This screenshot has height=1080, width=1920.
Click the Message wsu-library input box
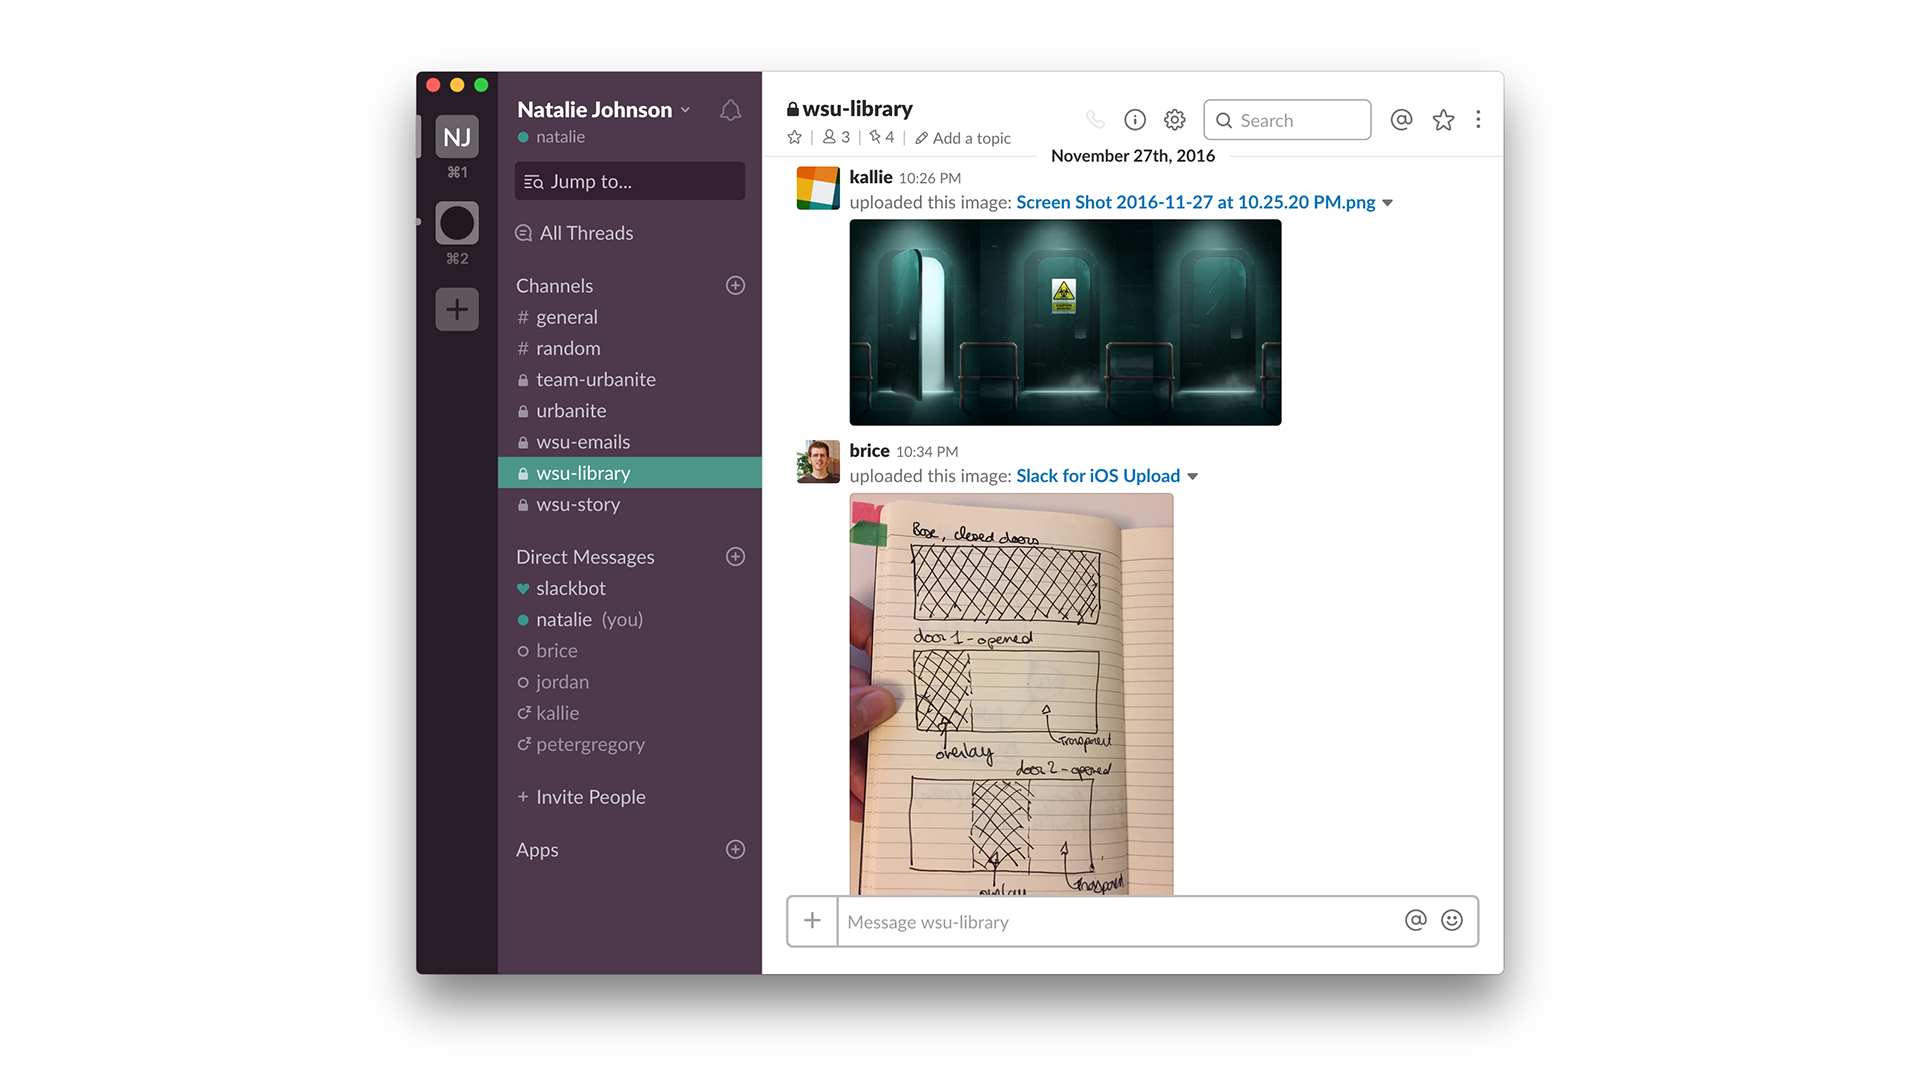coord(1120,921)
